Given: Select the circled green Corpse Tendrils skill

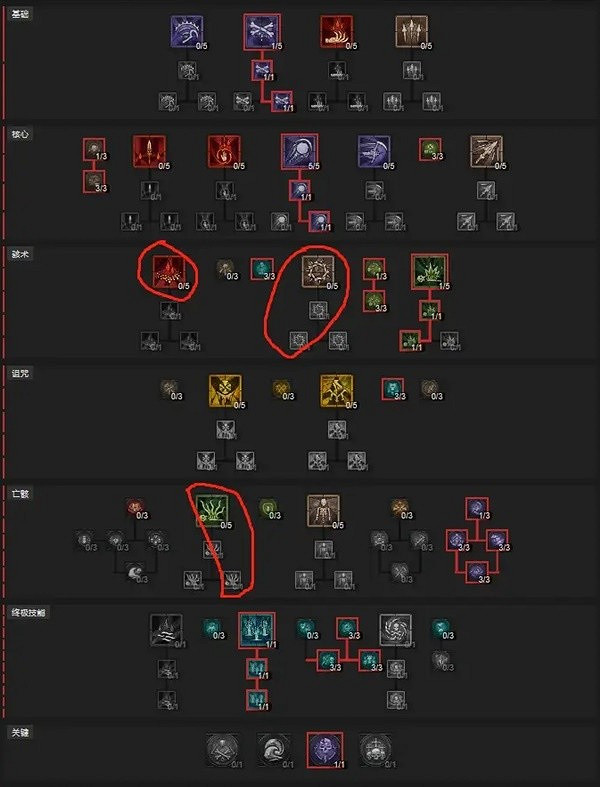Looking at the screenshot, I should point(212,511).
